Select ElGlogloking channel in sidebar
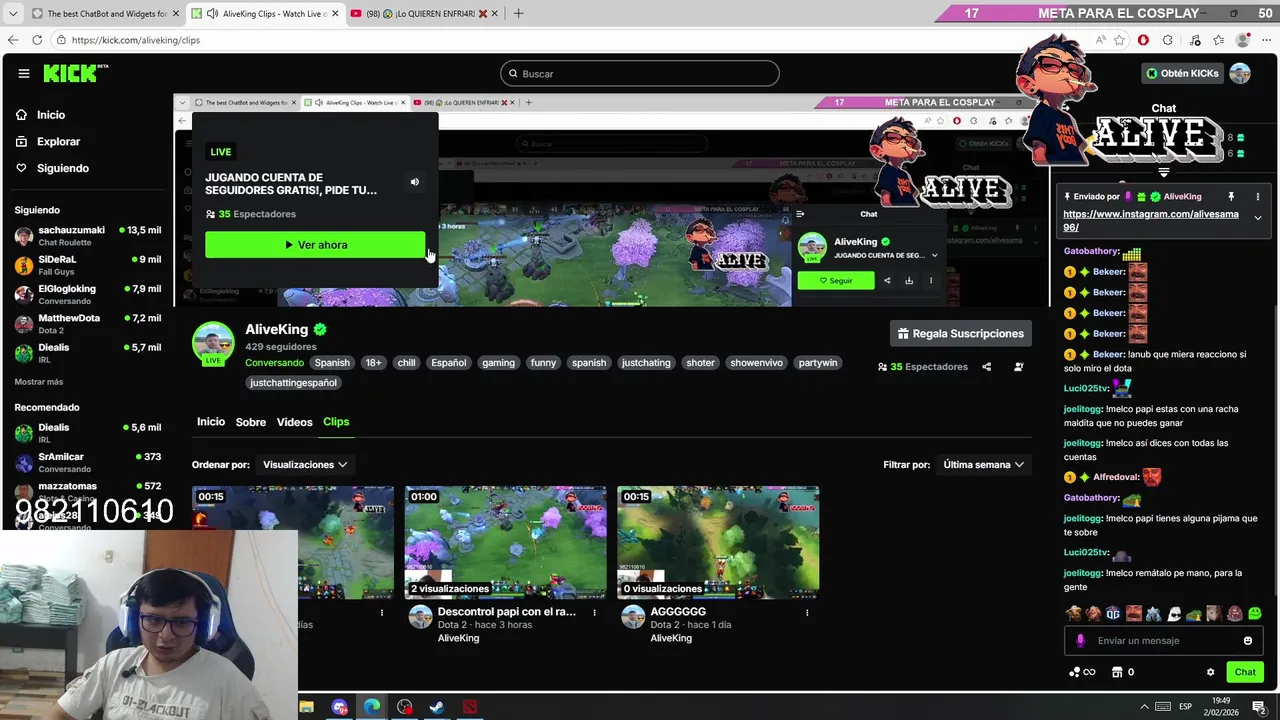 click(x=88, y=294)
